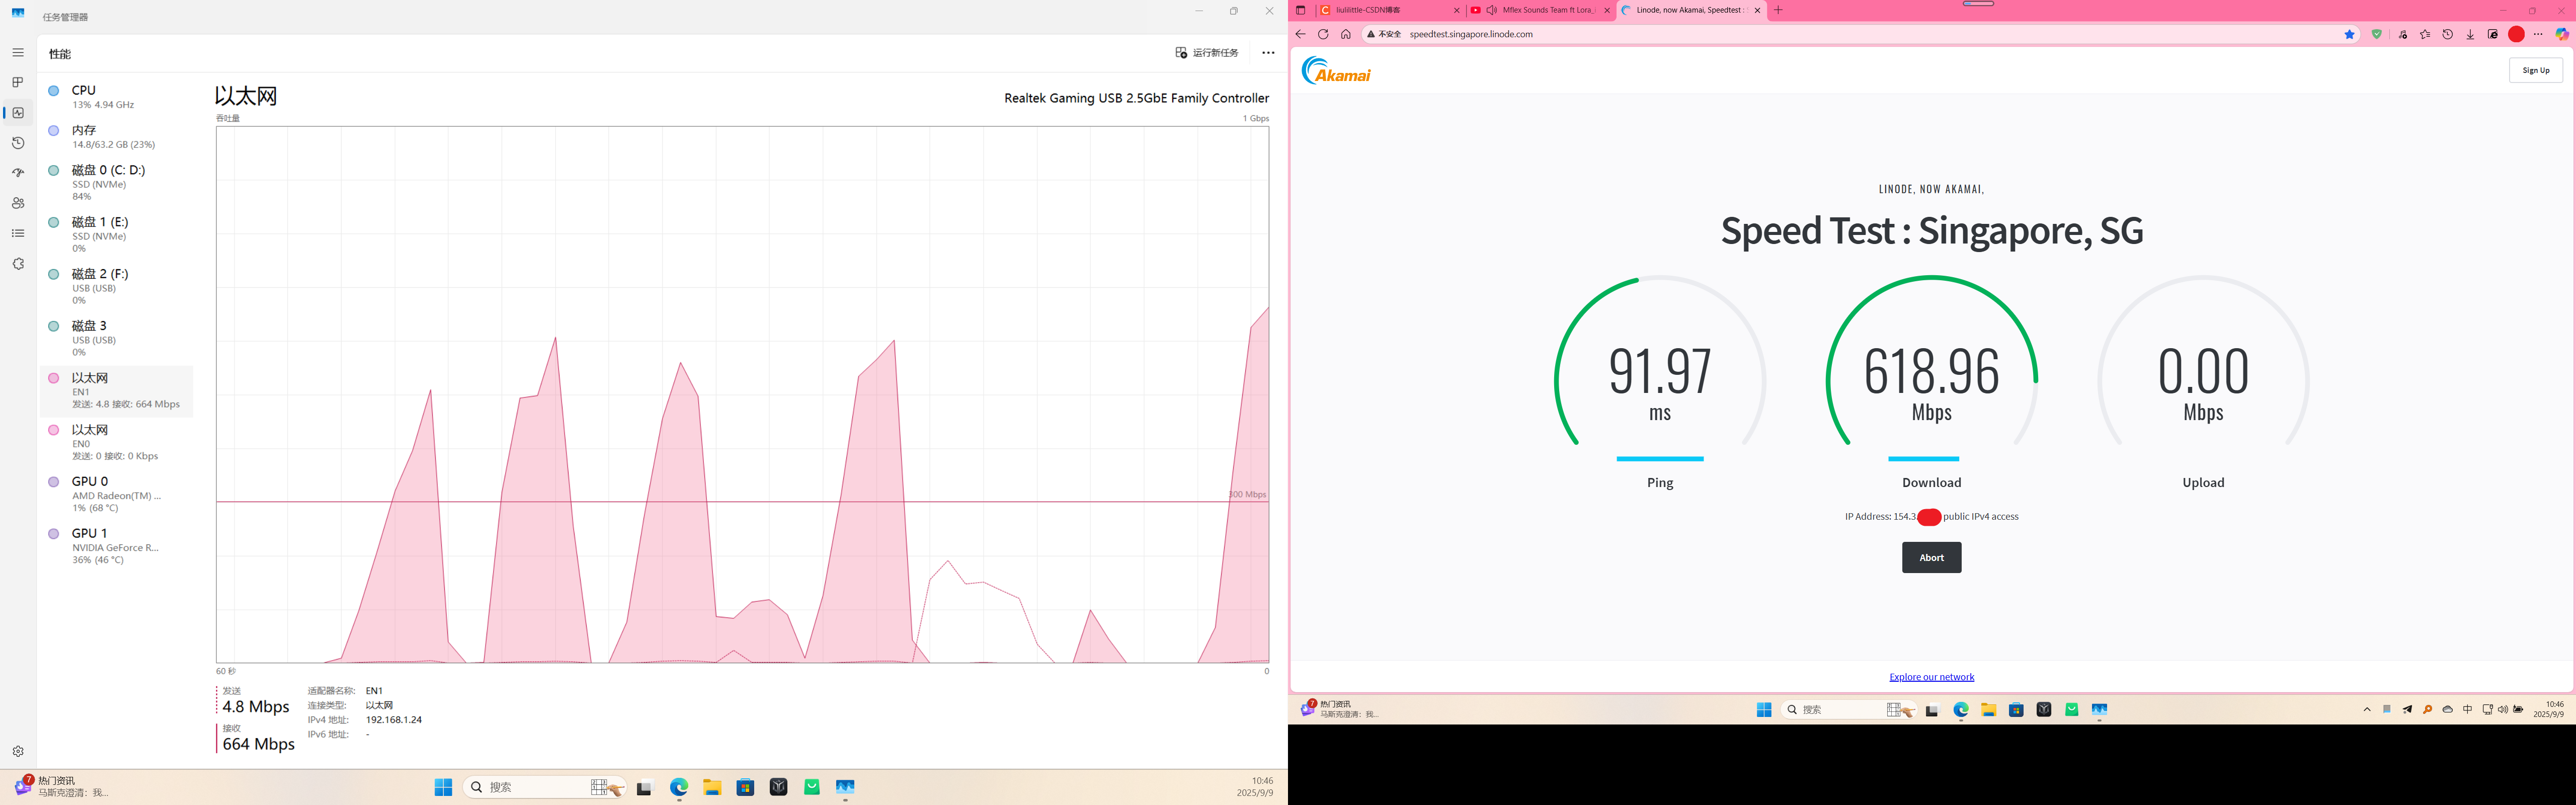Screen dimensions: 2576x805
Task: Click 664 Mbps receive value
Action: coord(258,744)
